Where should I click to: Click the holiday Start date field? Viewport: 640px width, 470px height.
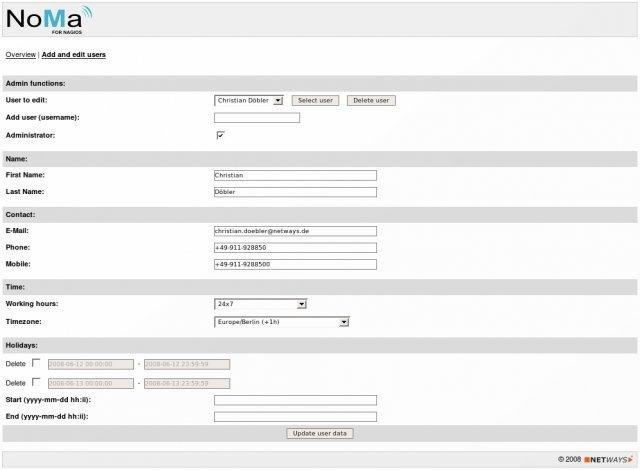coord(295,400)
